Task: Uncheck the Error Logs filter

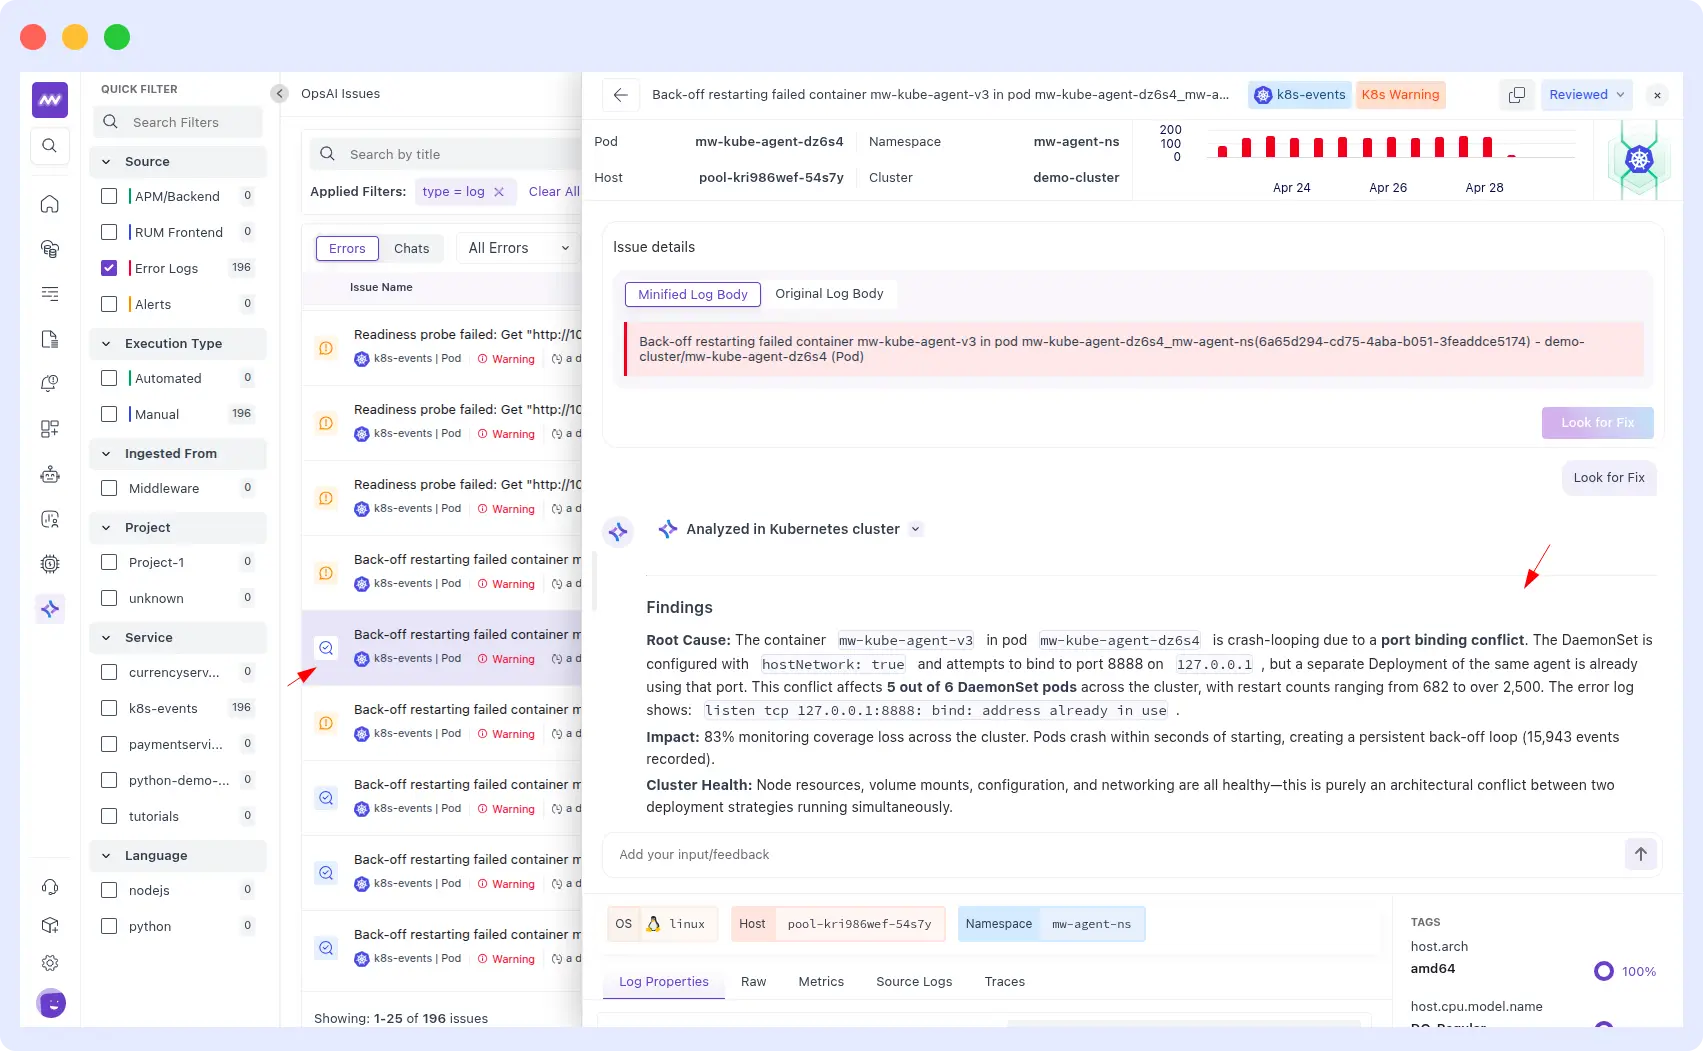Action: [109, 267]
